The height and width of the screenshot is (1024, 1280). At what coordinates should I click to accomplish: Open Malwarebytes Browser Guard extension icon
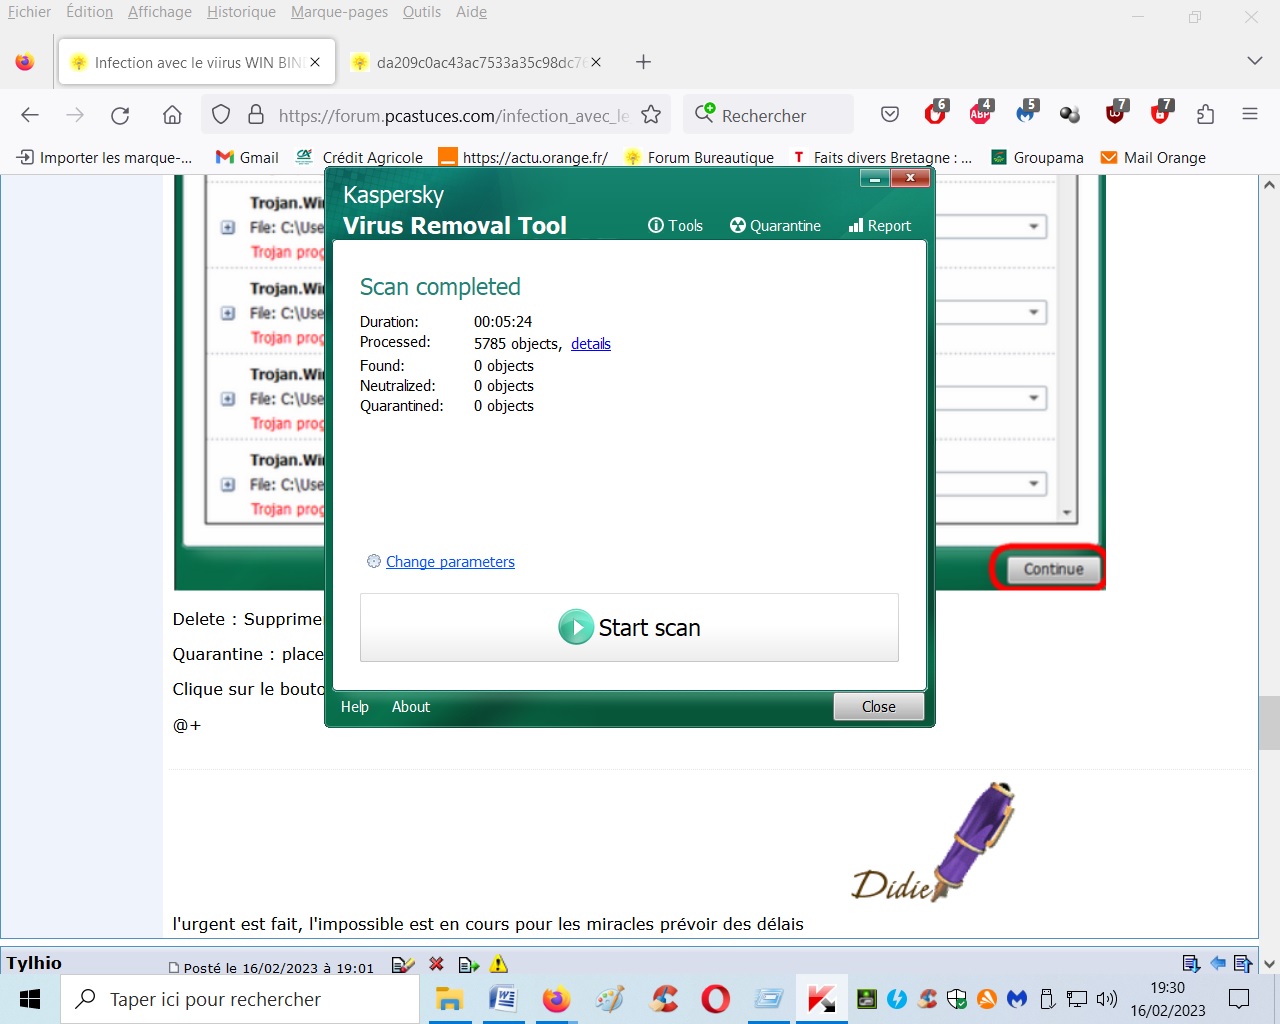pos(1026,113)
